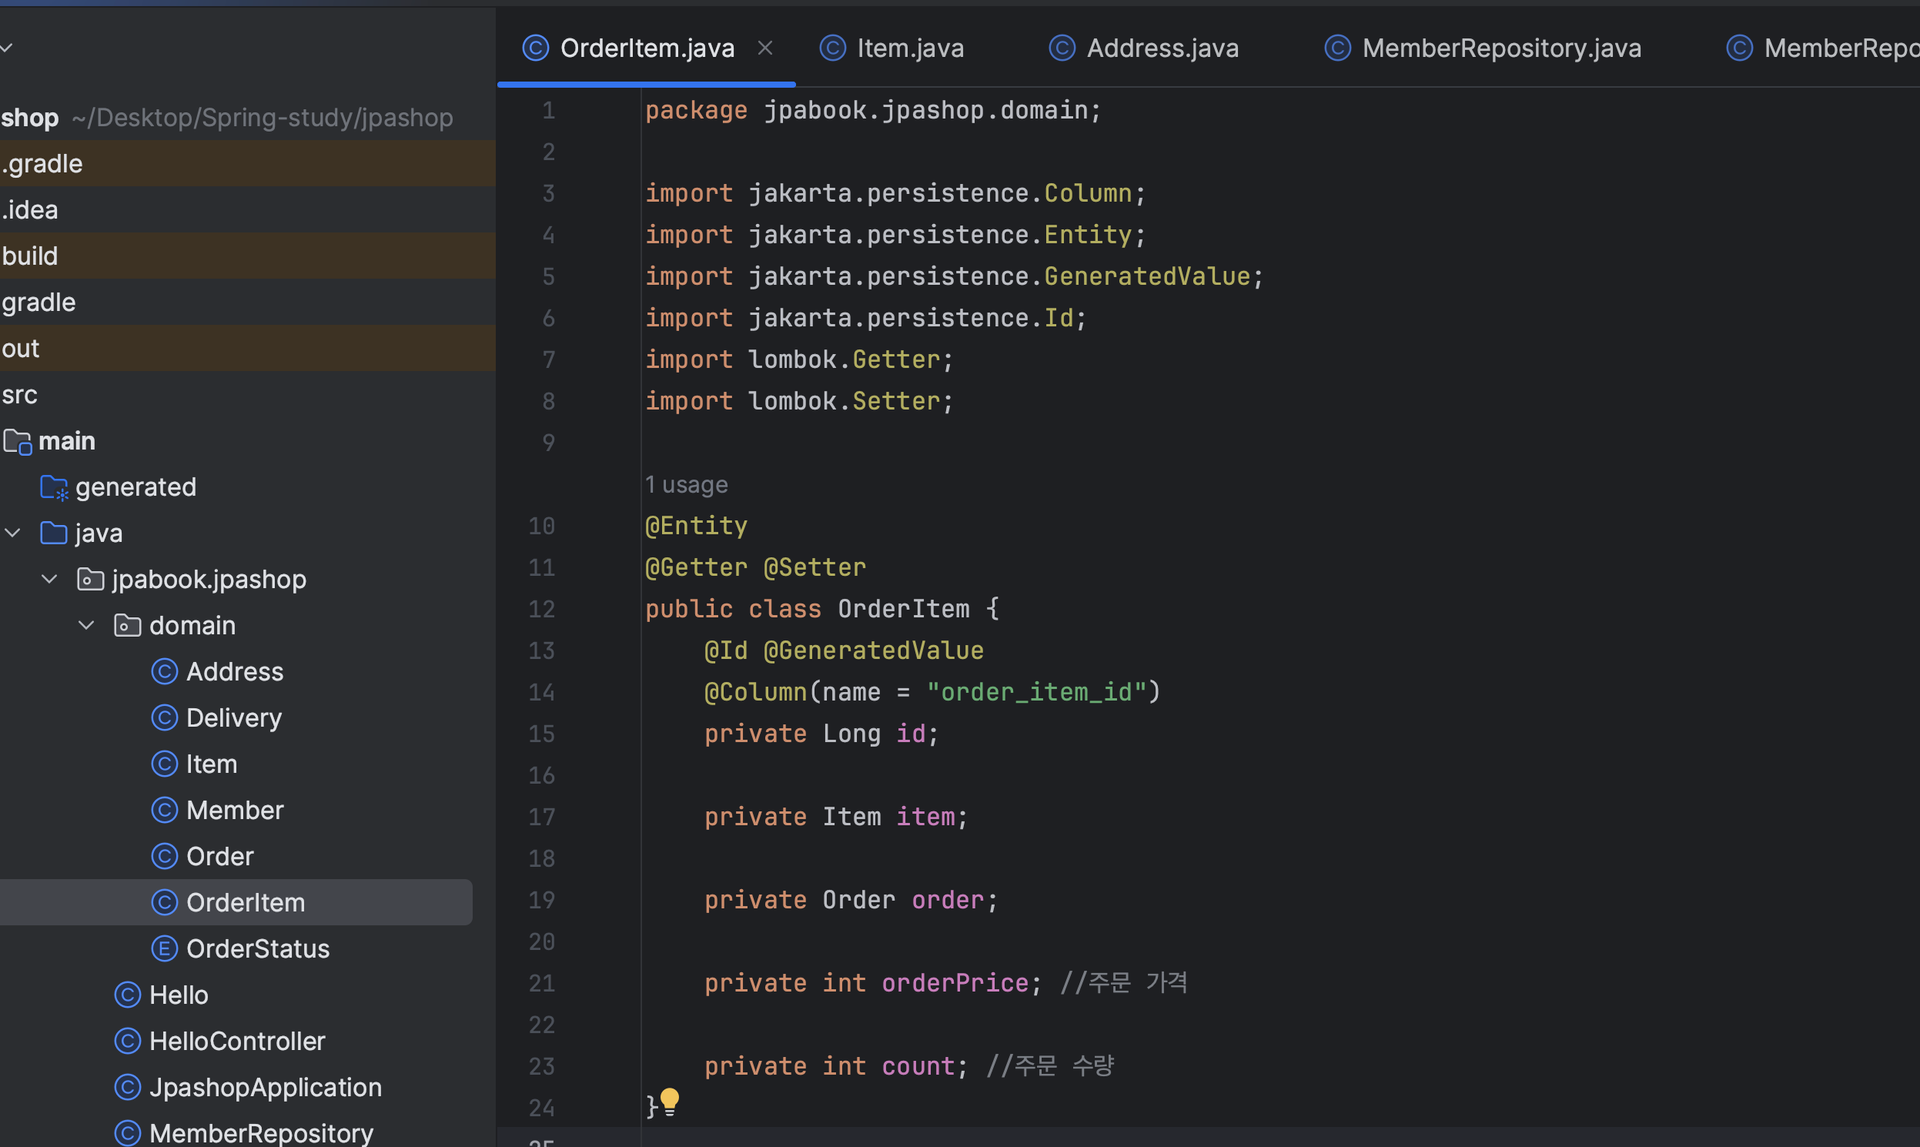
Task: Click the JpashopApplication class icon
Action: [x=127, y=1087]
